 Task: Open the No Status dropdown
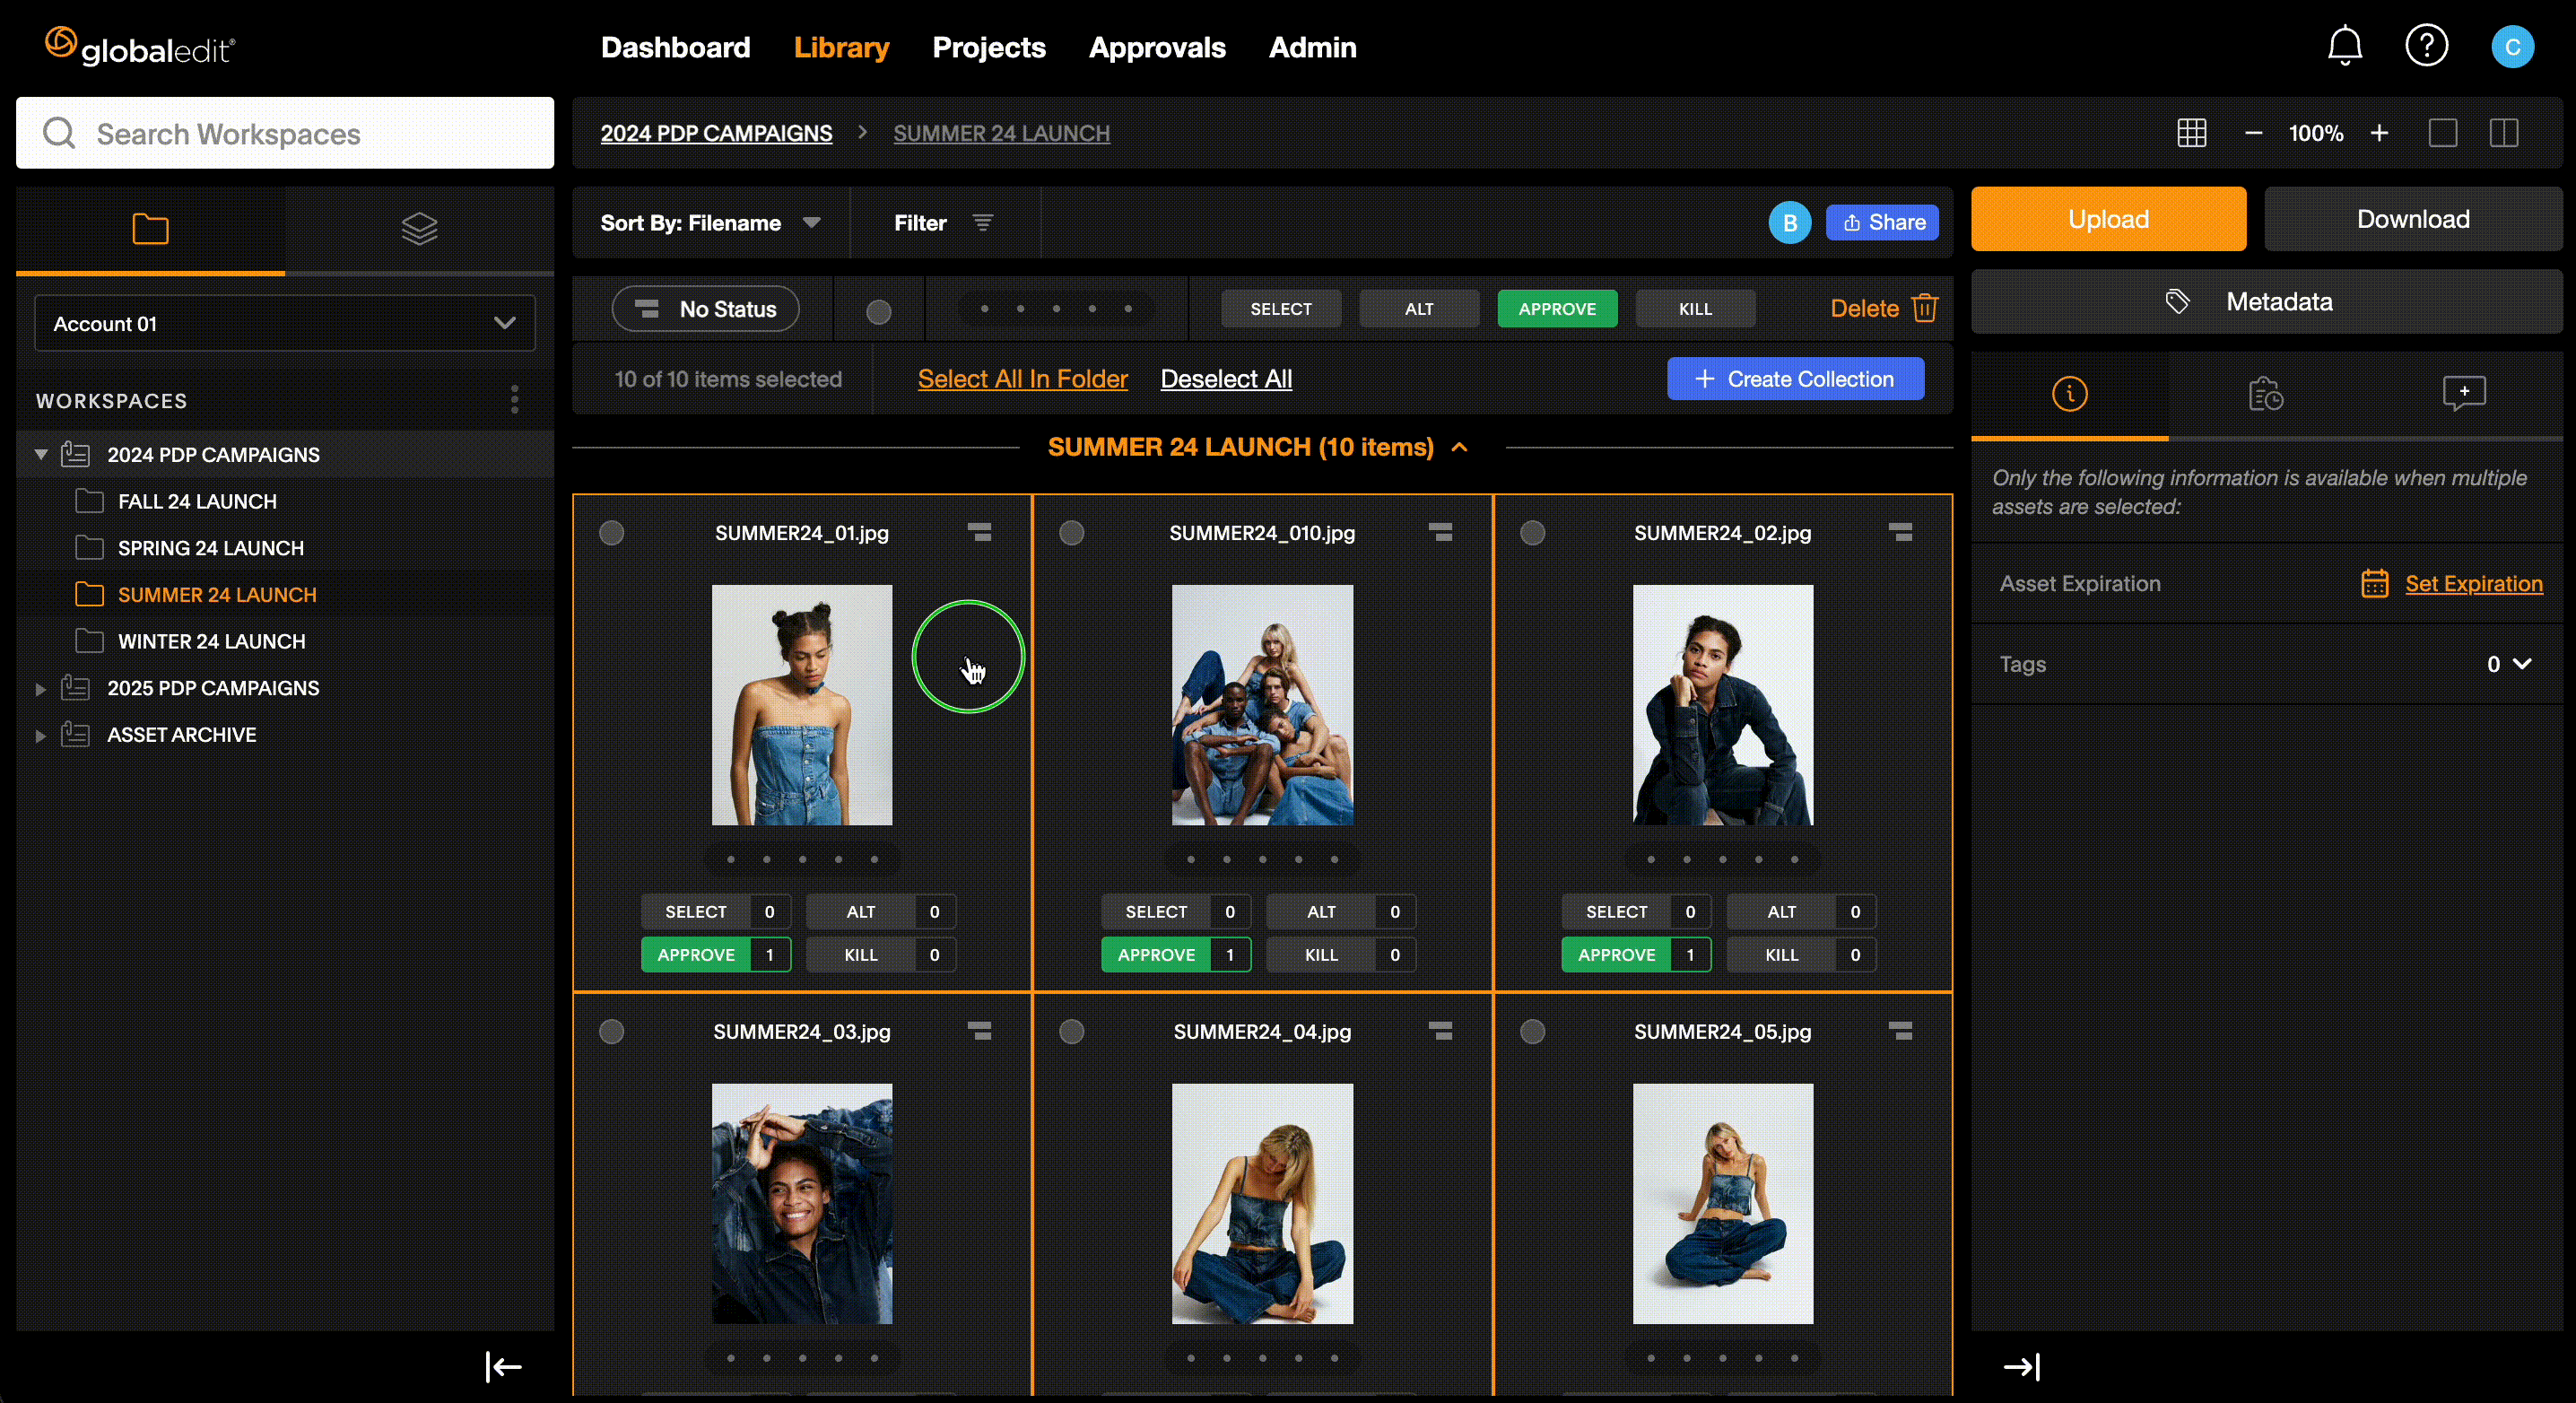tap(705, 309)
